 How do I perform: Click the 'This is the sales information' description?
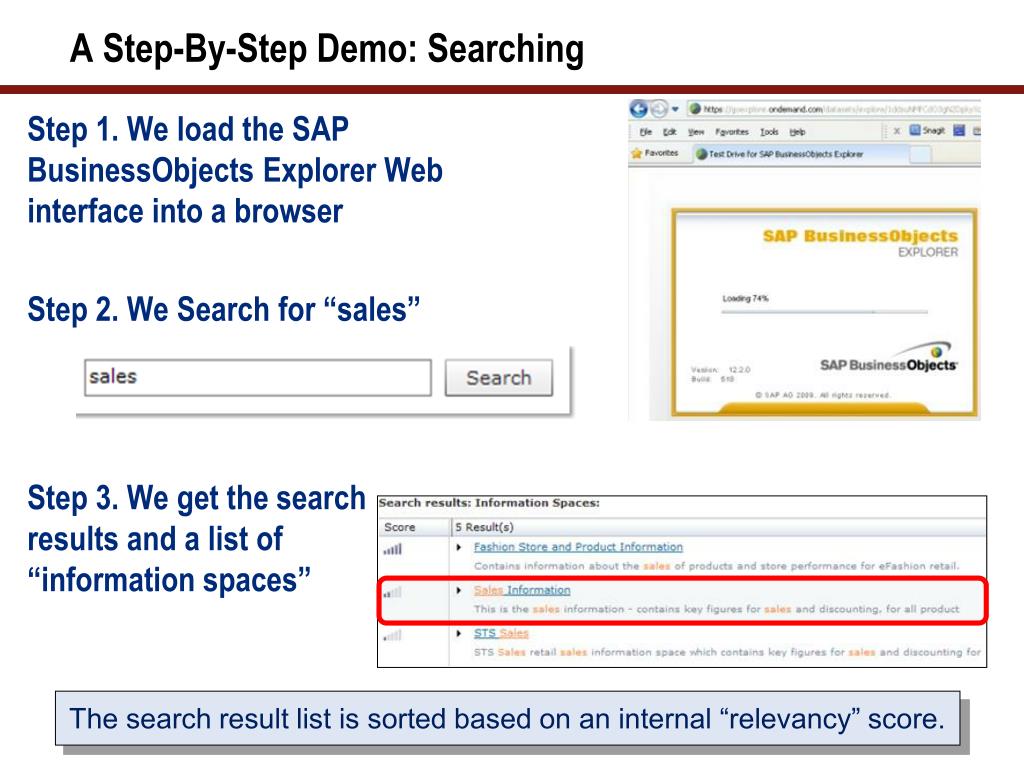click(x=716, y=609)
